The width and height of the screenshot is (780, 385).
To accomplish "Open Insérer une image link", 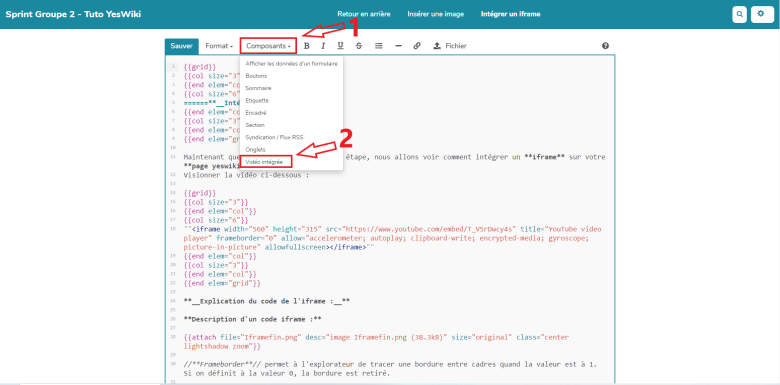I will coord(436,14).
